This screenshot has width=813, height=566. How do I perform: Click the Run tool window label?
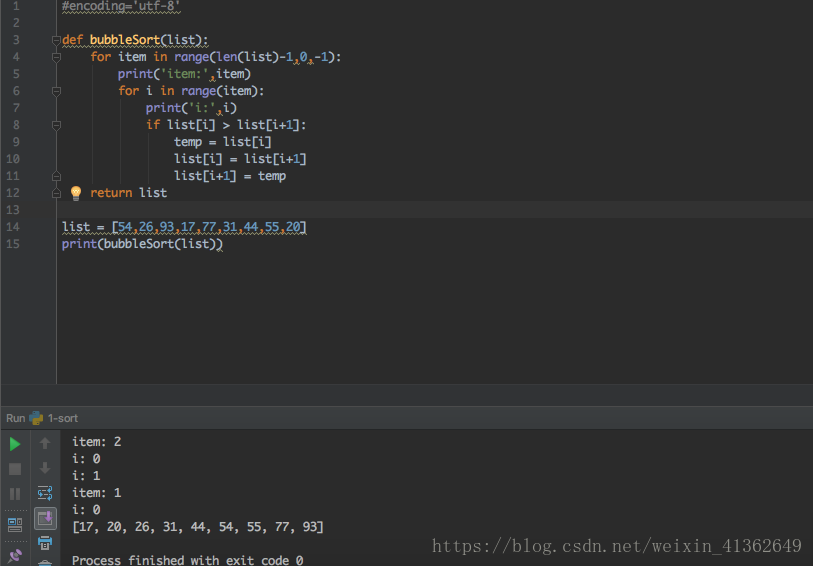click(x=16, y=418)
